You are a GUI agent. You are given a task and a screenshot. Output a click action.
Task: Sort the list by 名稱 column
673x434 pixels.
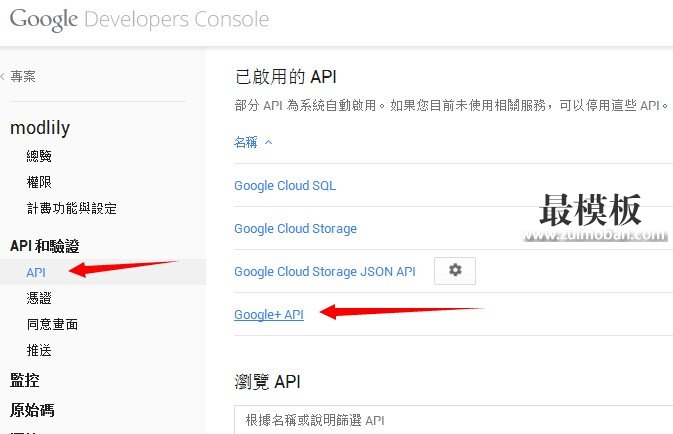pyautogui.click(x=246, y=142)
